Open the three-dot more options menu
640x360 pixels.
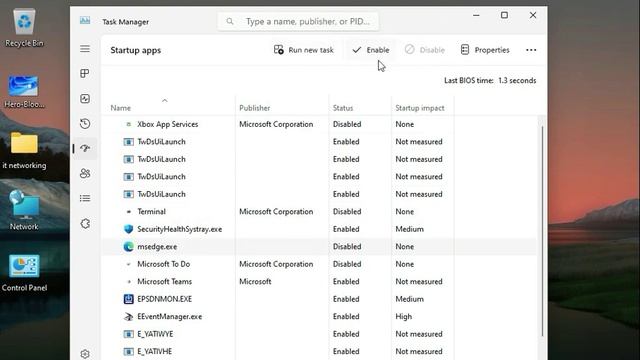(x=531, y=50)
